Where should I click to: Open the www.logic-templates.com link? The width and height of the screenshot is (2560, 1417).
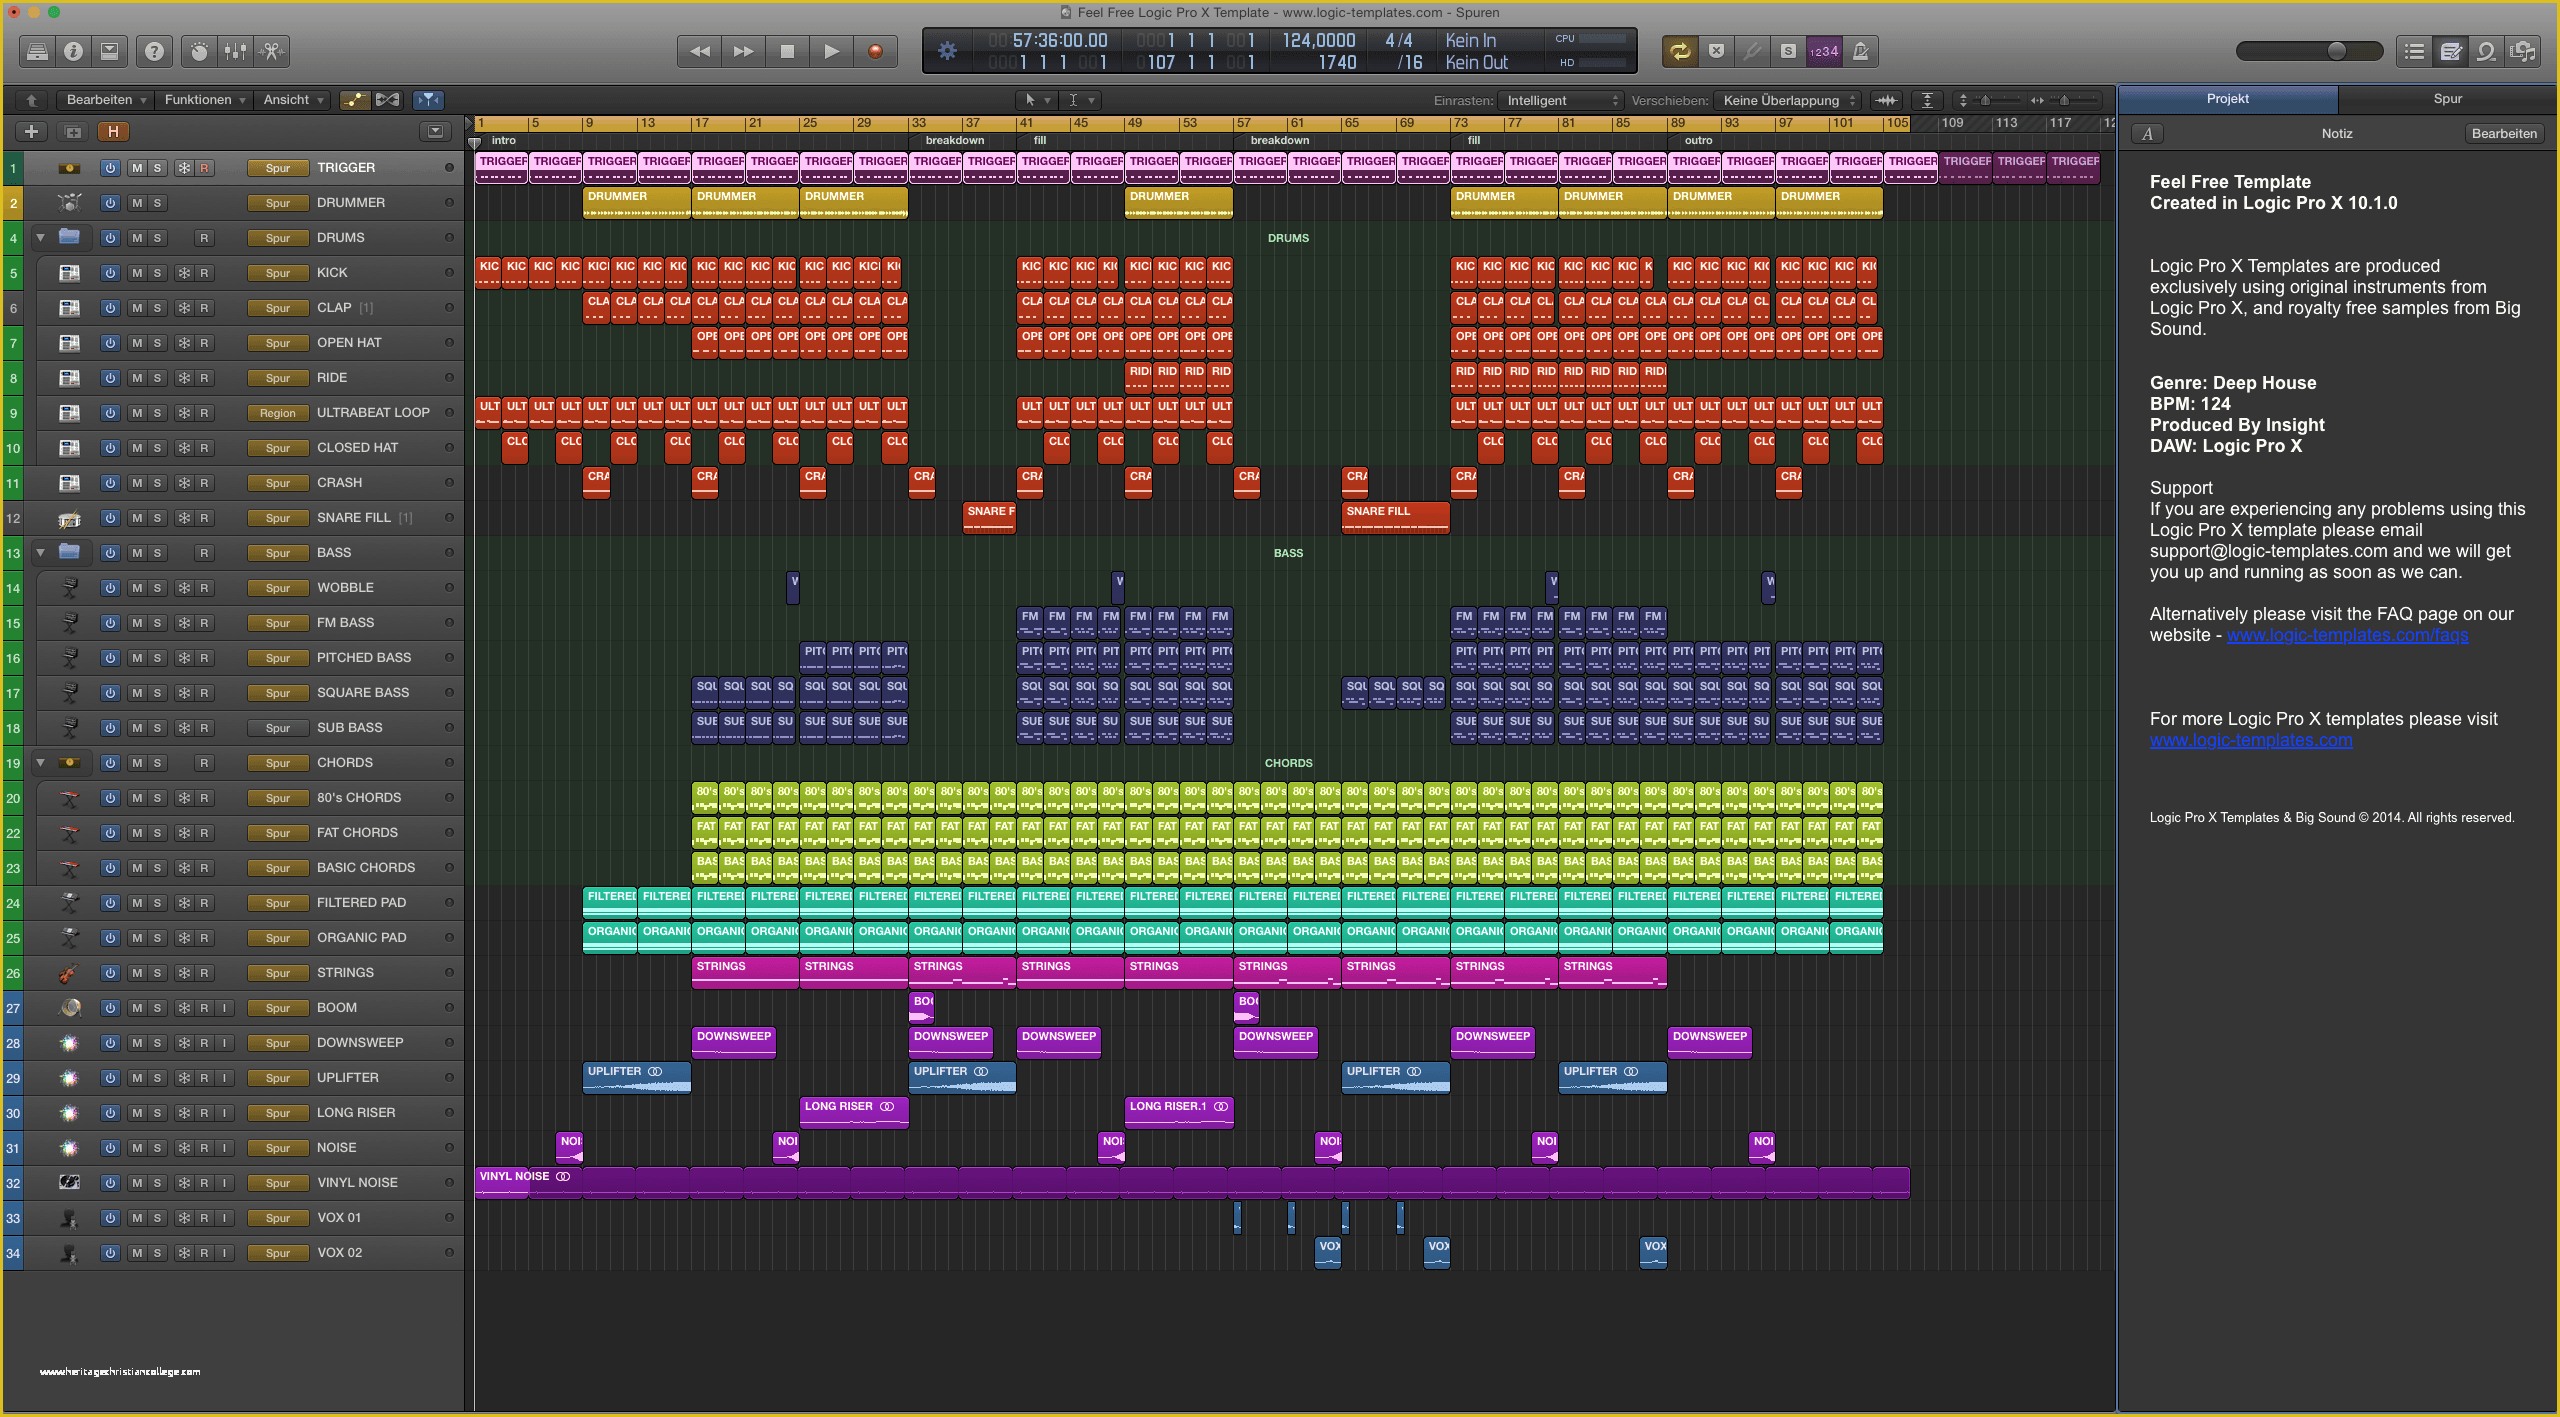point(2251,740)
